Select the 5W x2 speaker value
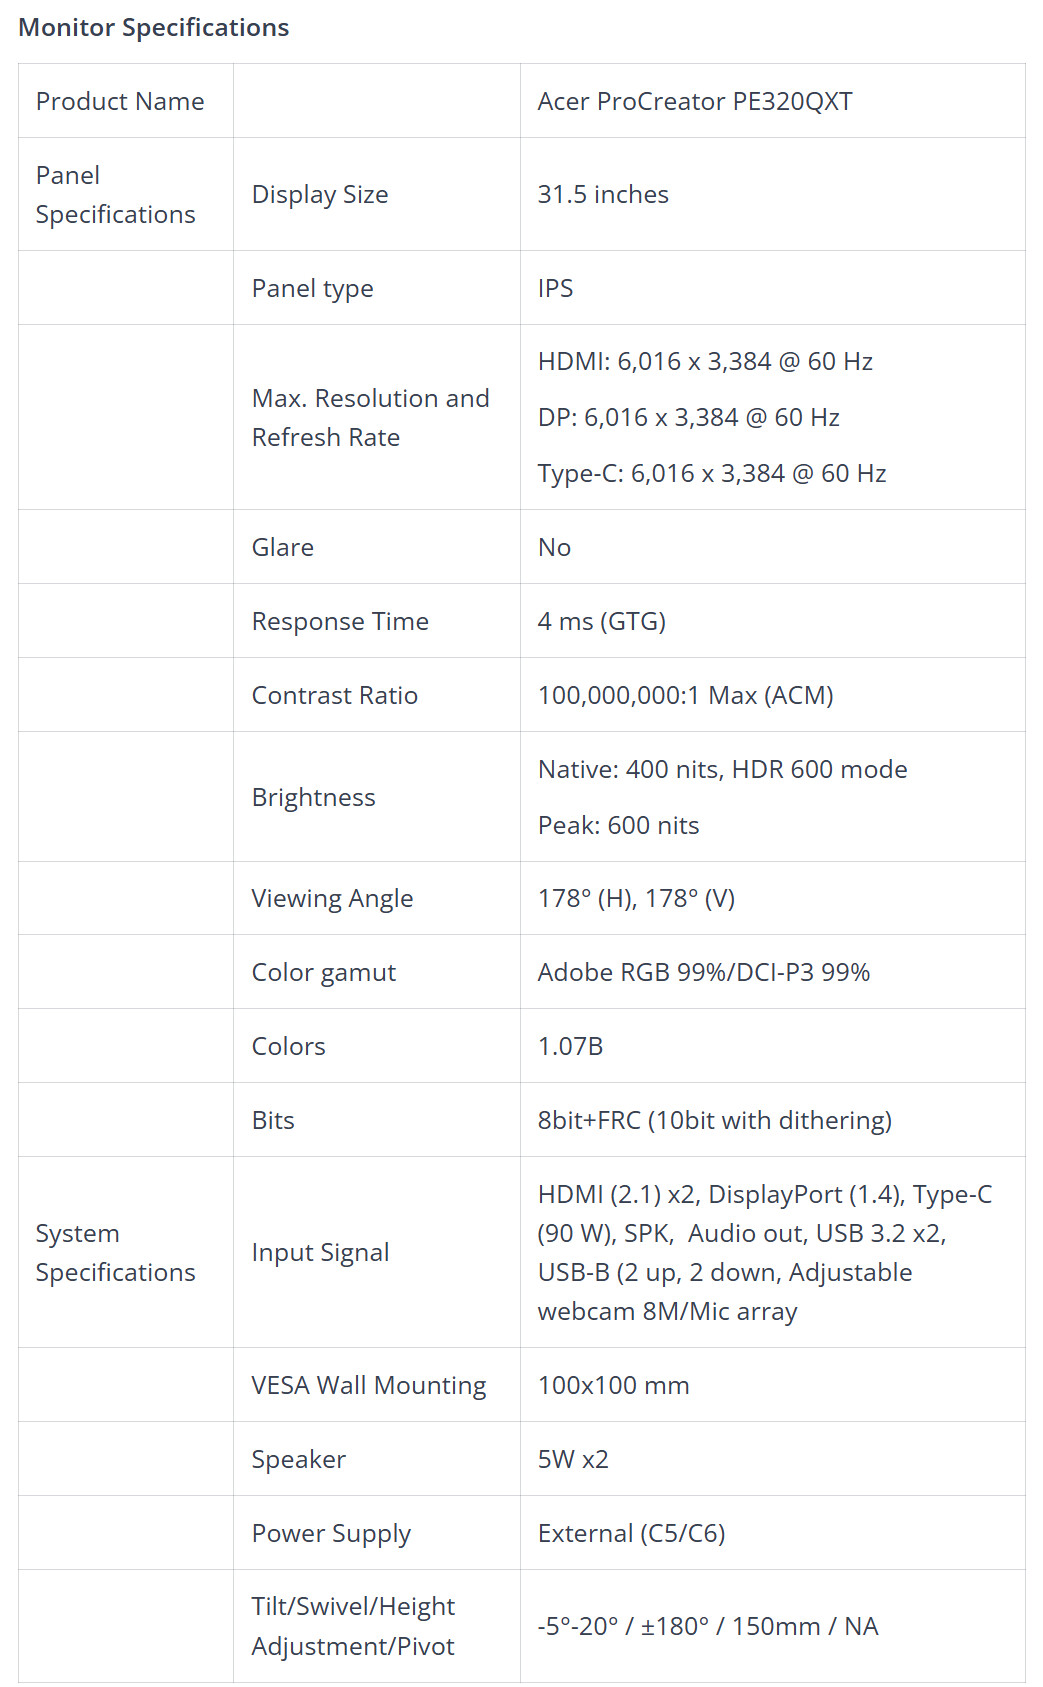 [573, 1459]
